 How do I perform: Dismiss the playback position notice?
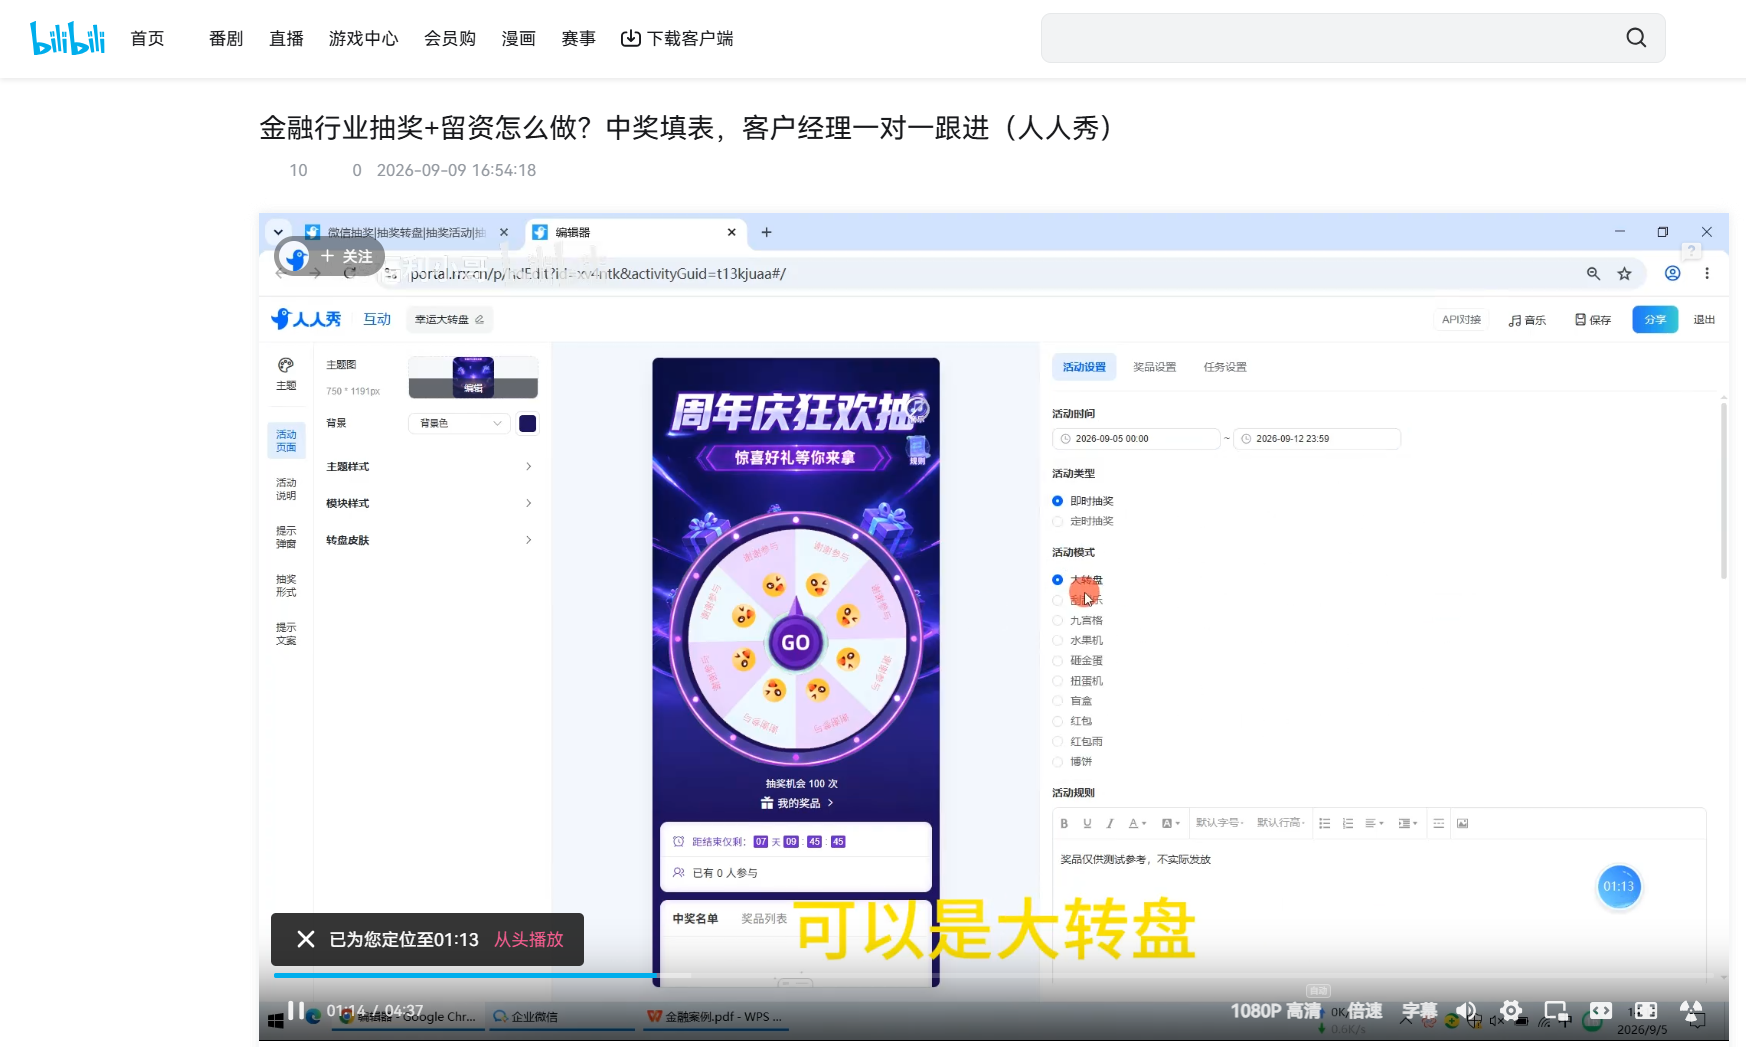(306, 939)
